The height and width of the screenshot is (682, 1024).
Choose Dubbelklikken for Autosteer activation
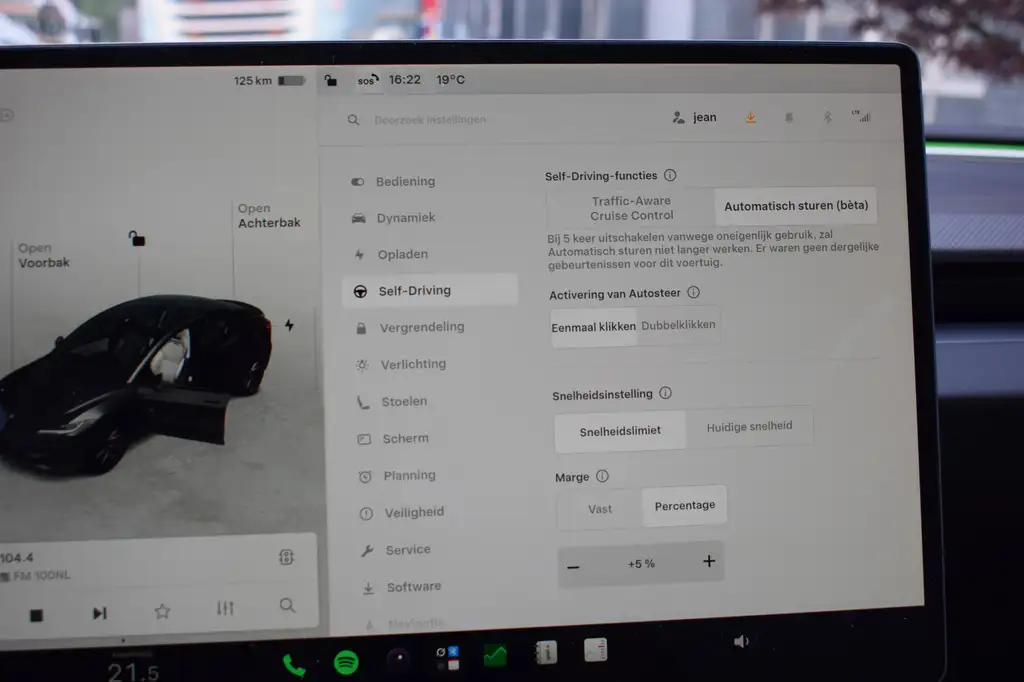coord(678,325)
